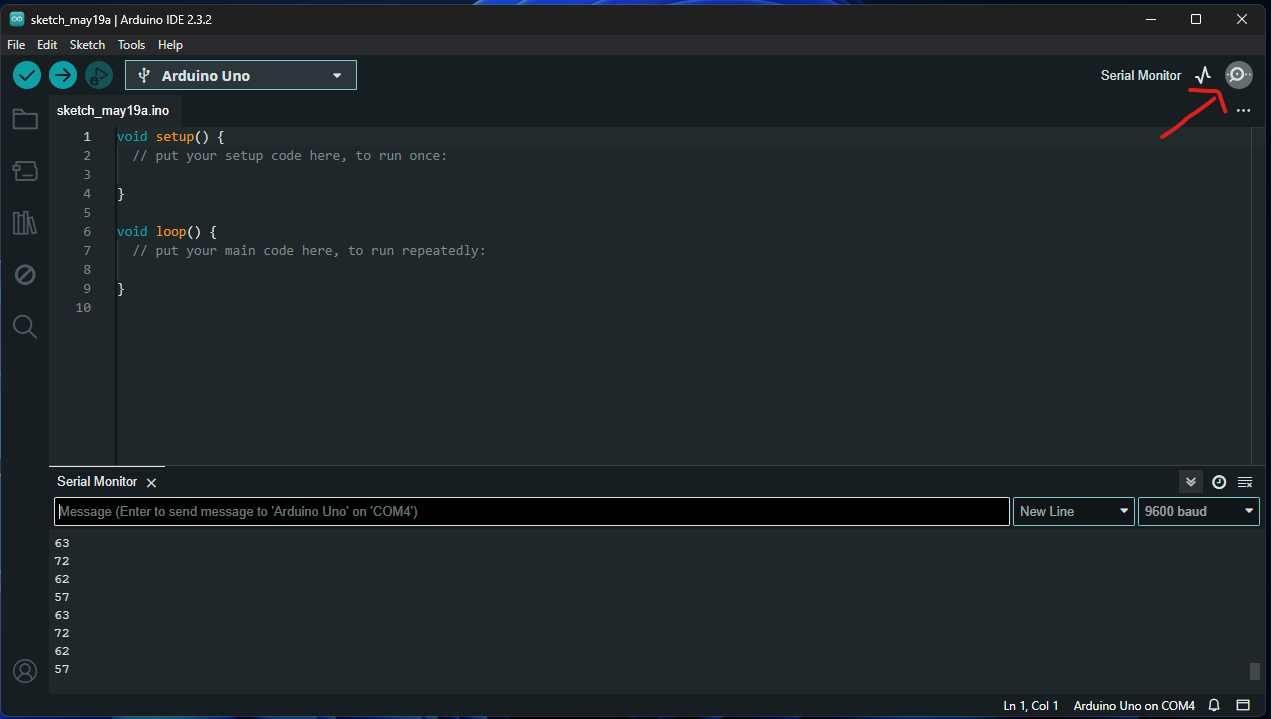Screen dimensions: 1271x719
Task: Open the Library Manager books icon
Action: coord(25,223)
